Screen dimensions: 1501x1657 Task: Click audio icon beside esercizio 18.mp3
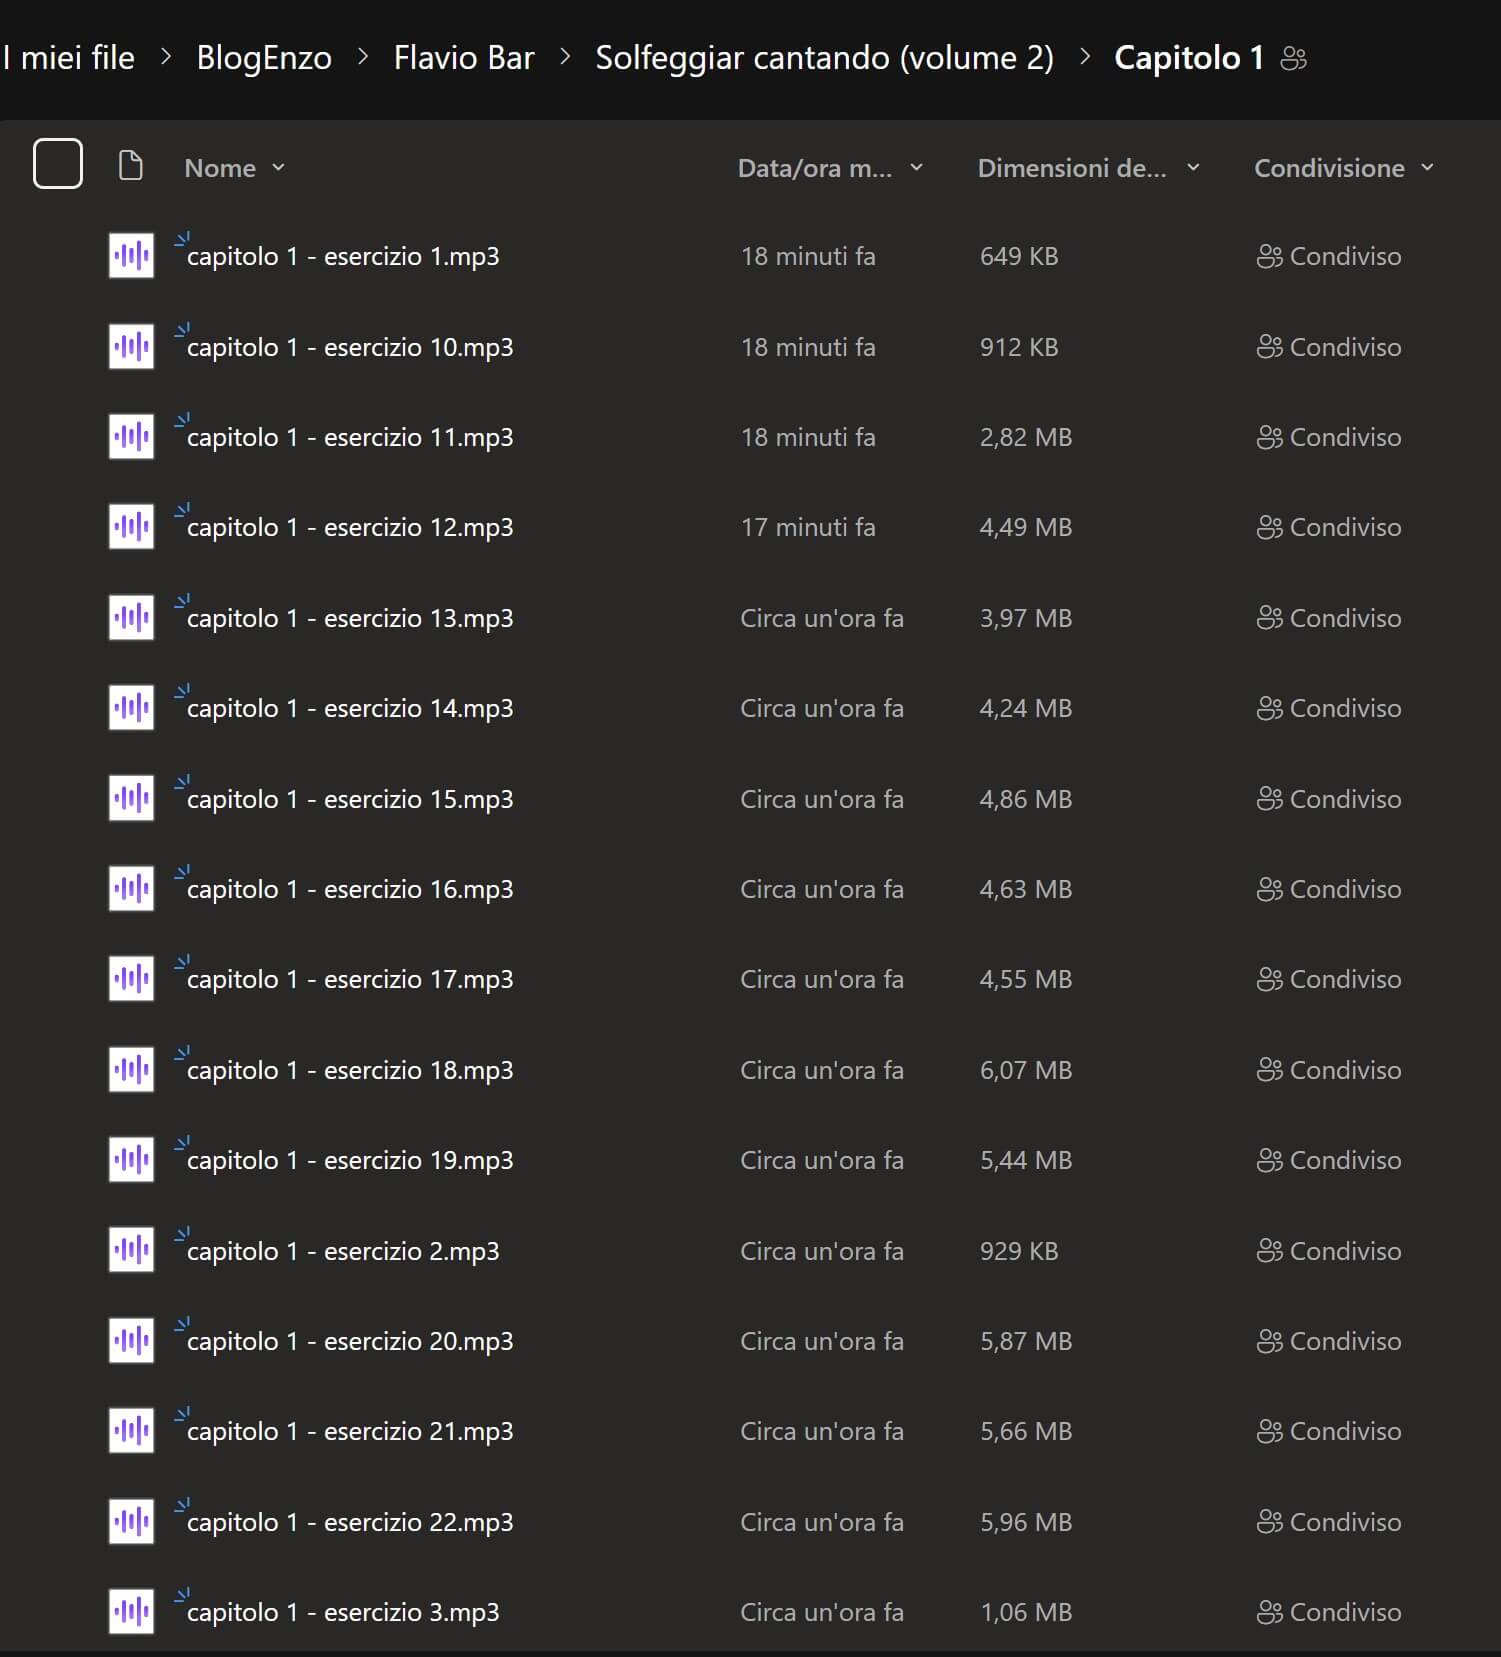[x=131, y=1070]
